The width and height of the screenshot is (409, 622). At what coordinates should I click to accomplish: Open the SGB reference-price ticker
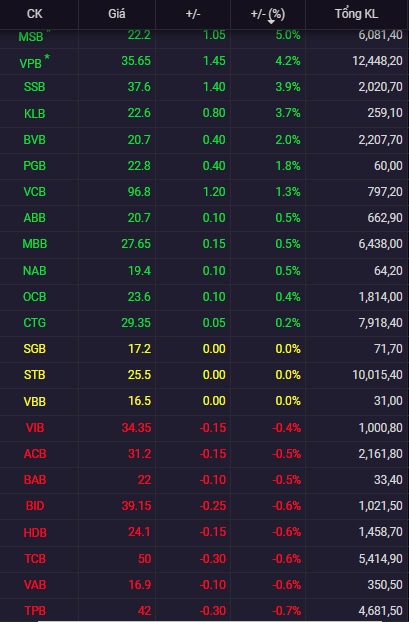coord(35,349)
